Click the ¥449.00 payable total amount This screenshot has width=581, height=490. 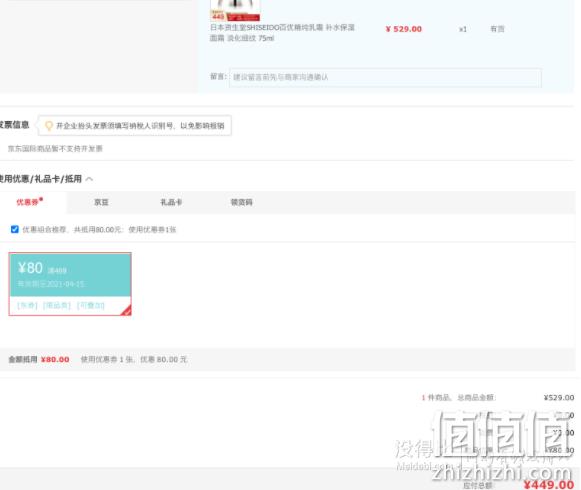tap(549, 484)
